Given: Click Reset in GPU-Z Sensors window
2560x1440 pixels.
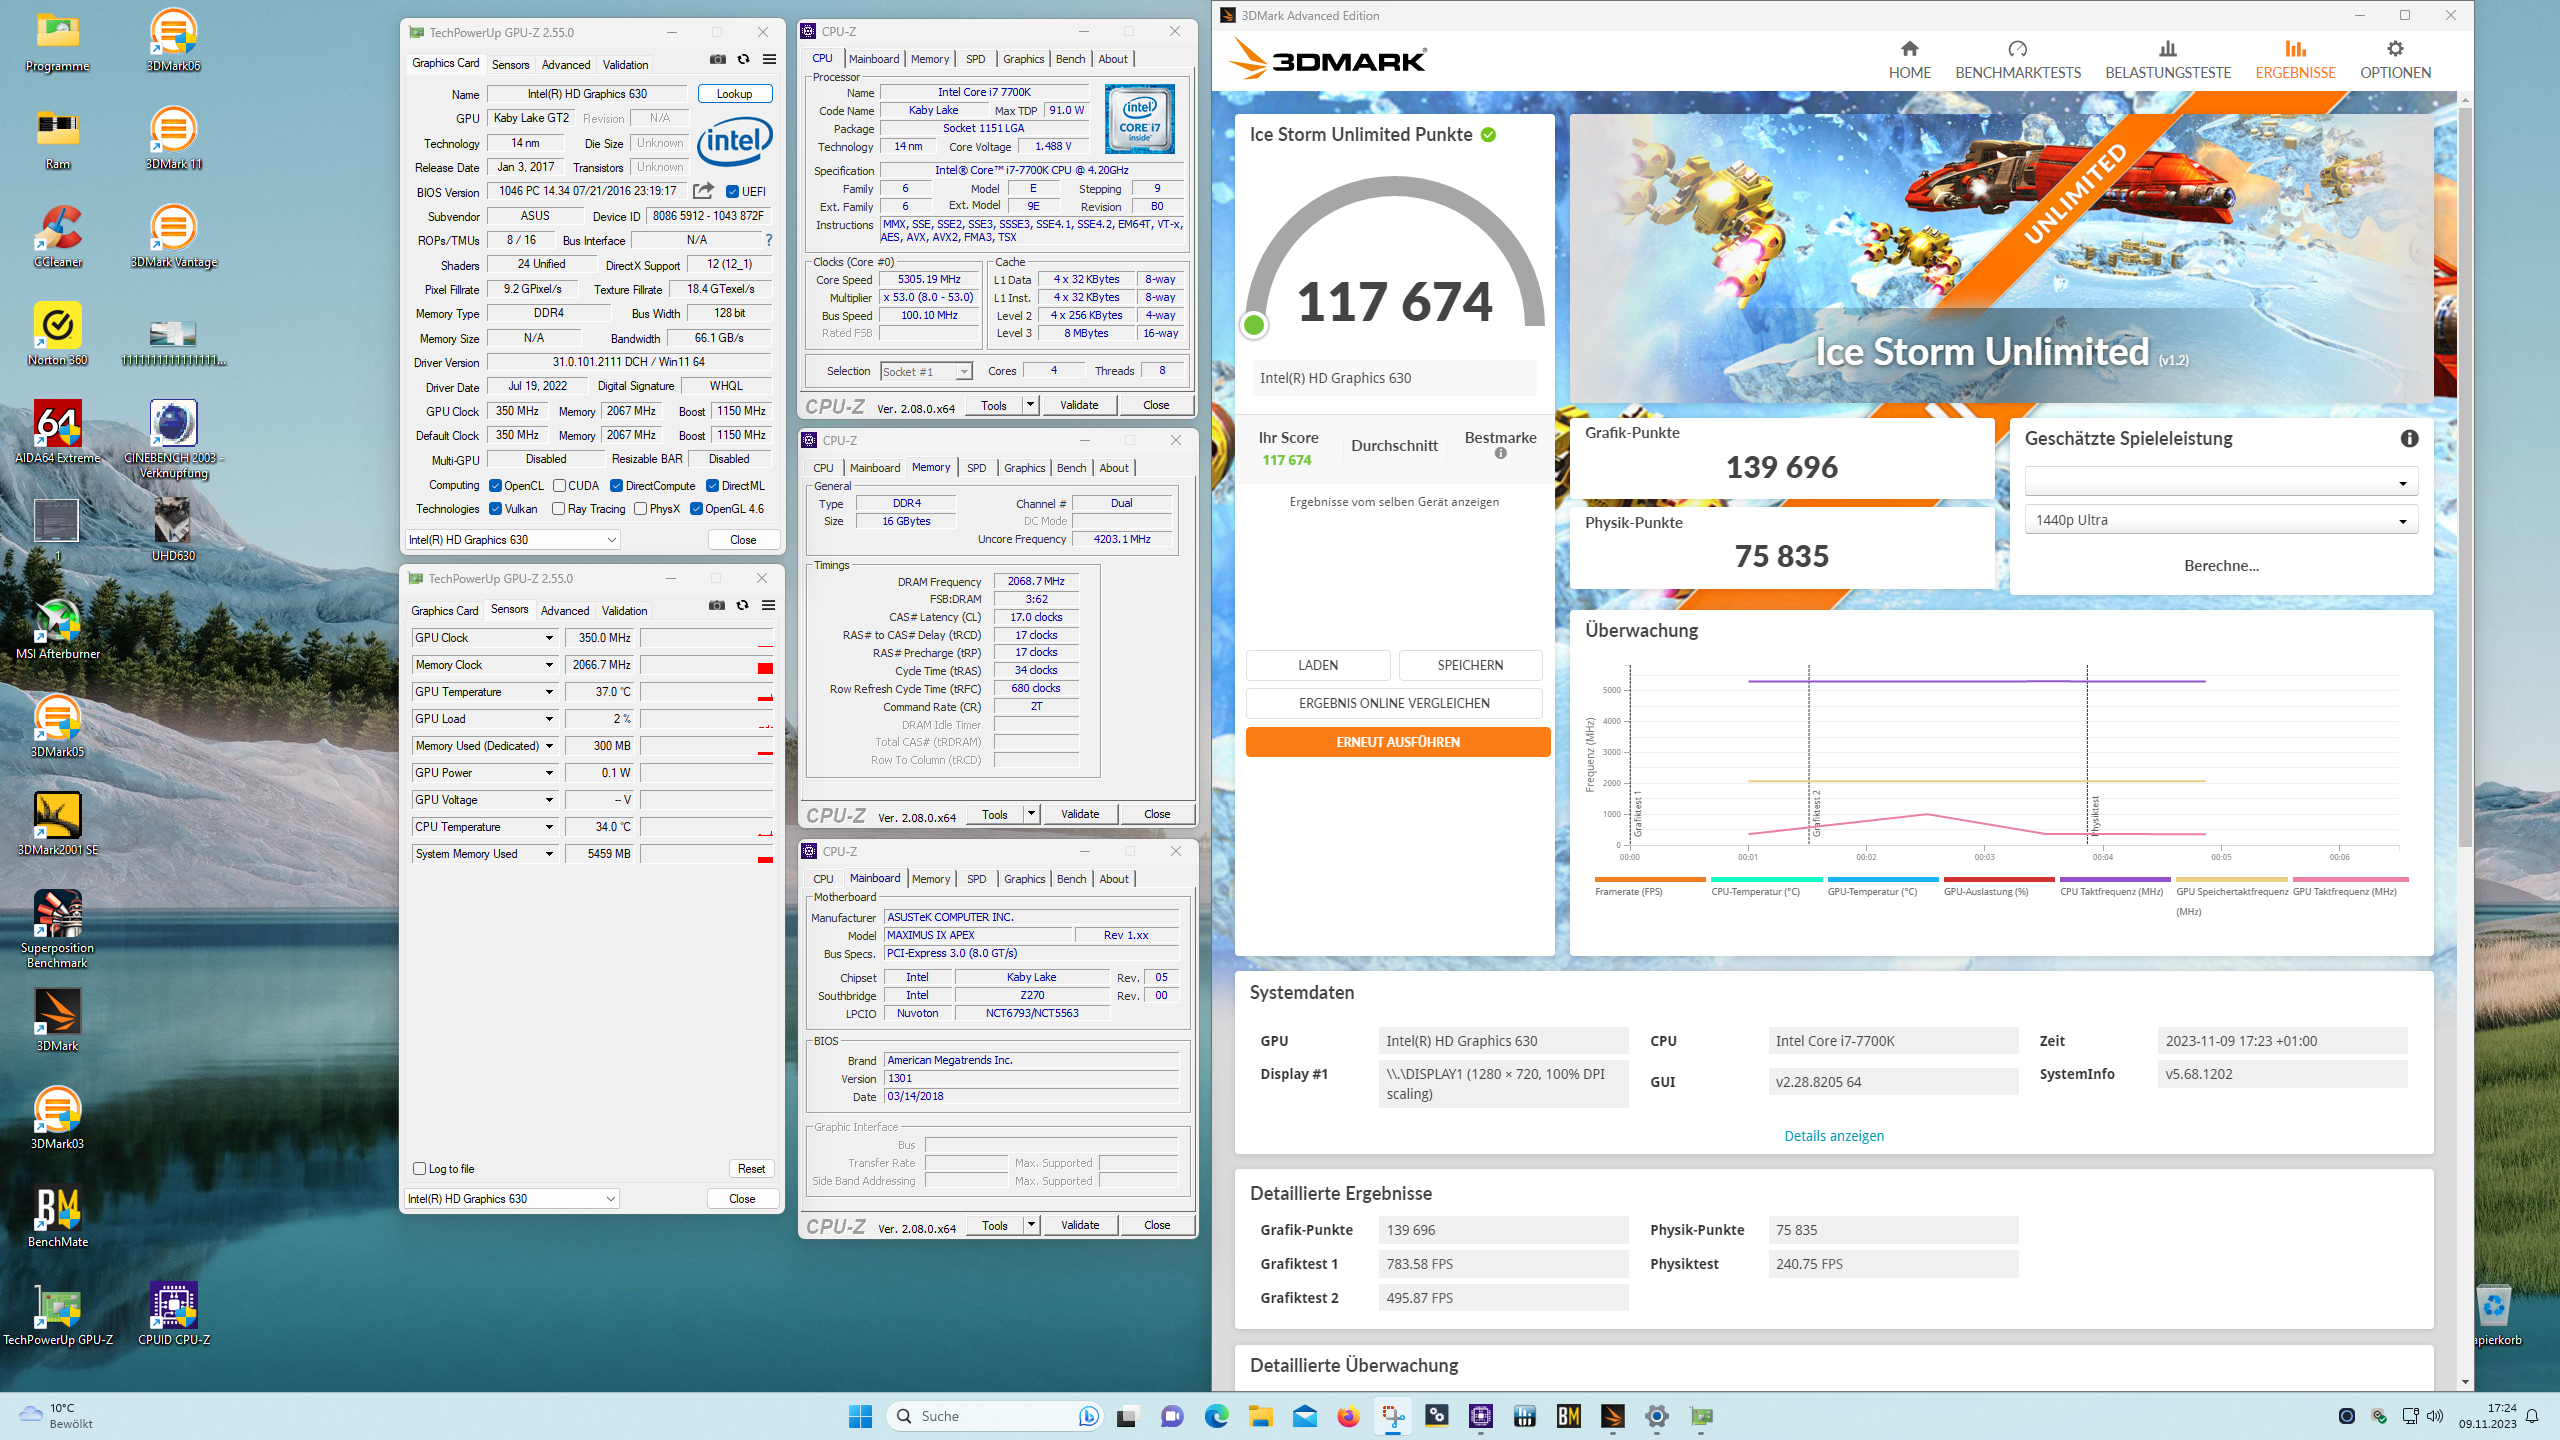Looking at the screenshot, I should point(751,1169).
